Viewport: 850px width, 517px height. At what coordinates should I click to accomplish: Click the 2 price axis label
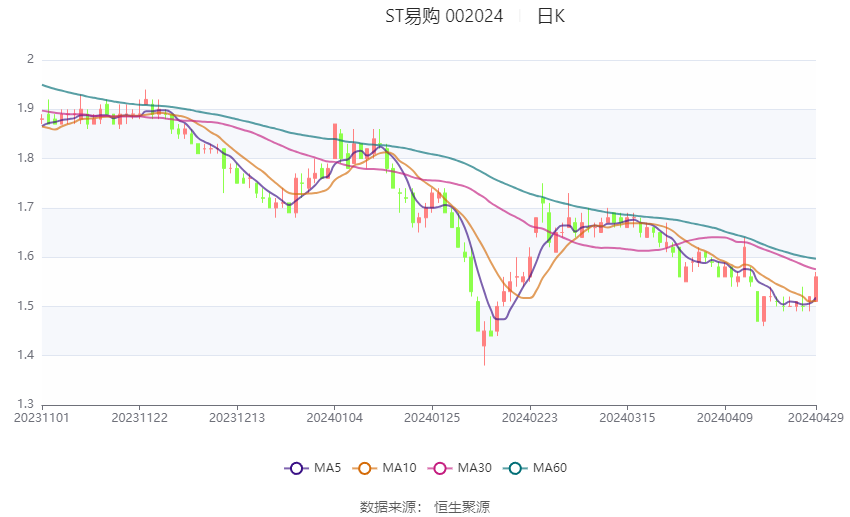click(x=30, y=59)
